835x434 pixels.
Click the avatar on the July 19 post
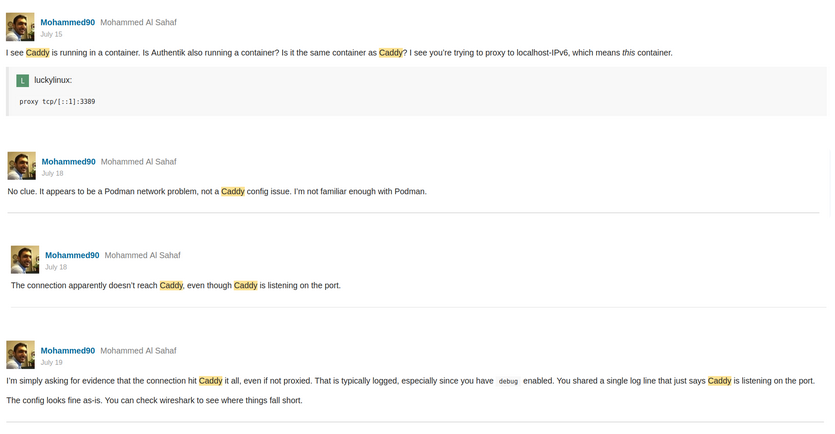click(20, 355)
